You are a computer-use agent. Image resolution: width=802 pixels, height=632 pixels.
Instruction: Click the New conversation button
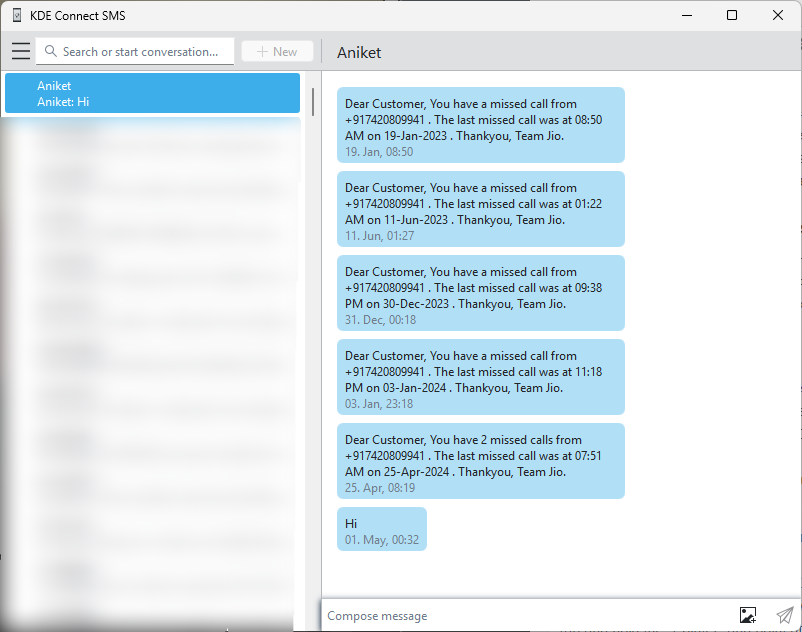tap(277, 52)
